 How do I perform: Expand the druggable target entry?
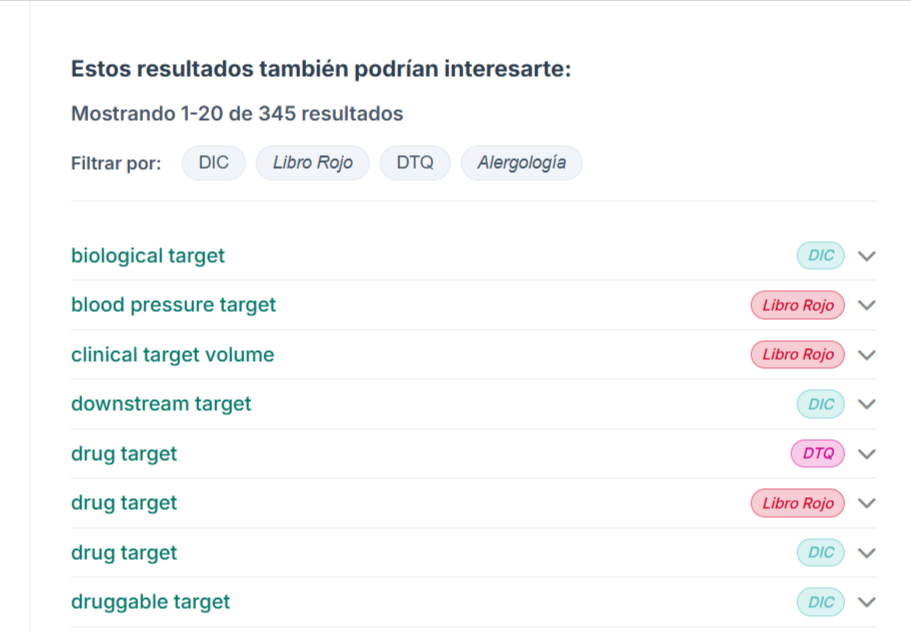(867, 602)
